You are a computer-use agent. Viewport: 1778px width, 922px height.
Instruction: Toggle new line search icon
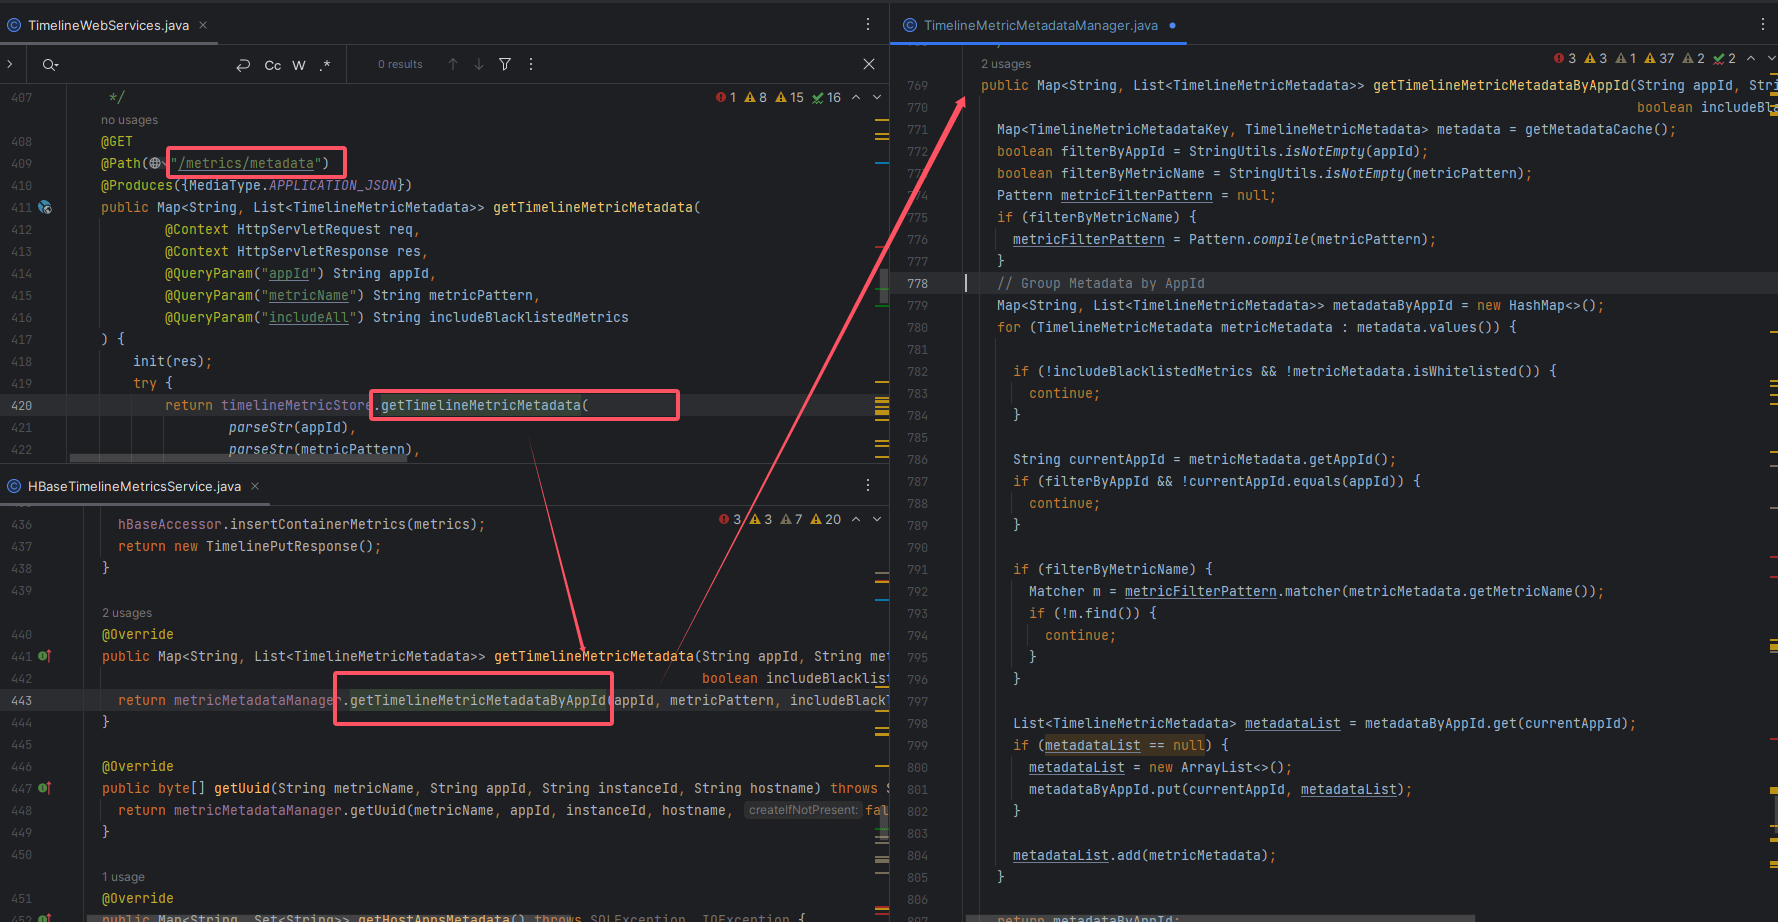click(x=243, y=65)
